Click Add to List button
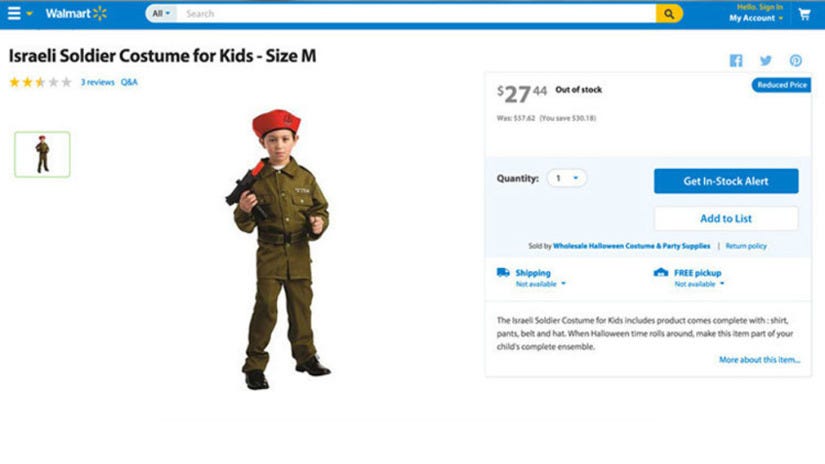The width and height of the screenshot is (825, 464). click(726, 218)
